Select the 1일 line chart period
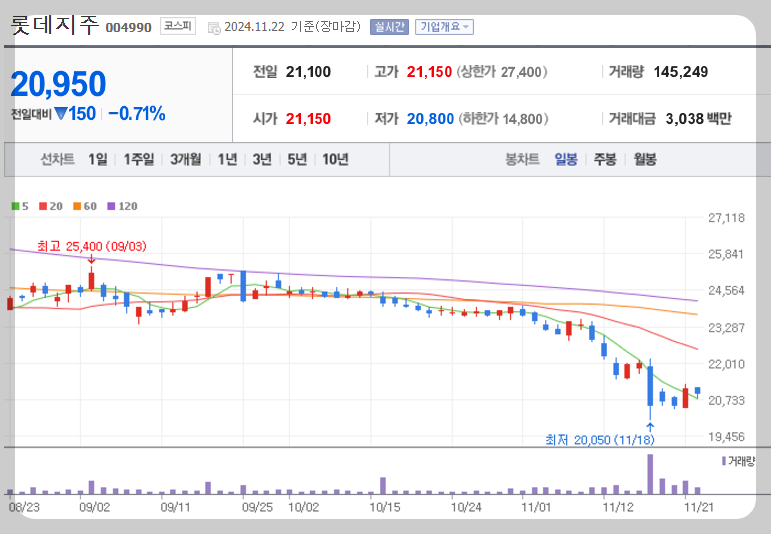The height and width of the screenshot is (534, 771). click(97, 159)
